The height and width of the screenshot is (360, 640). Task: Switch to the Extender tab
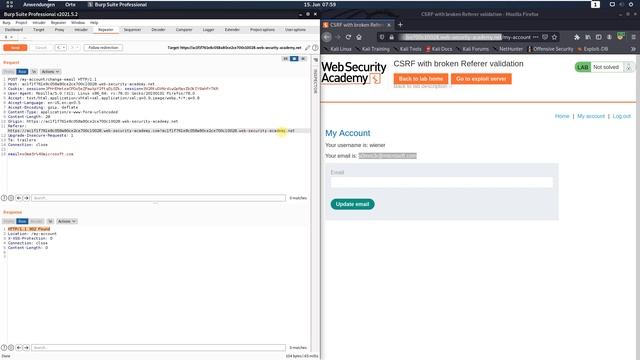point(232,30)
